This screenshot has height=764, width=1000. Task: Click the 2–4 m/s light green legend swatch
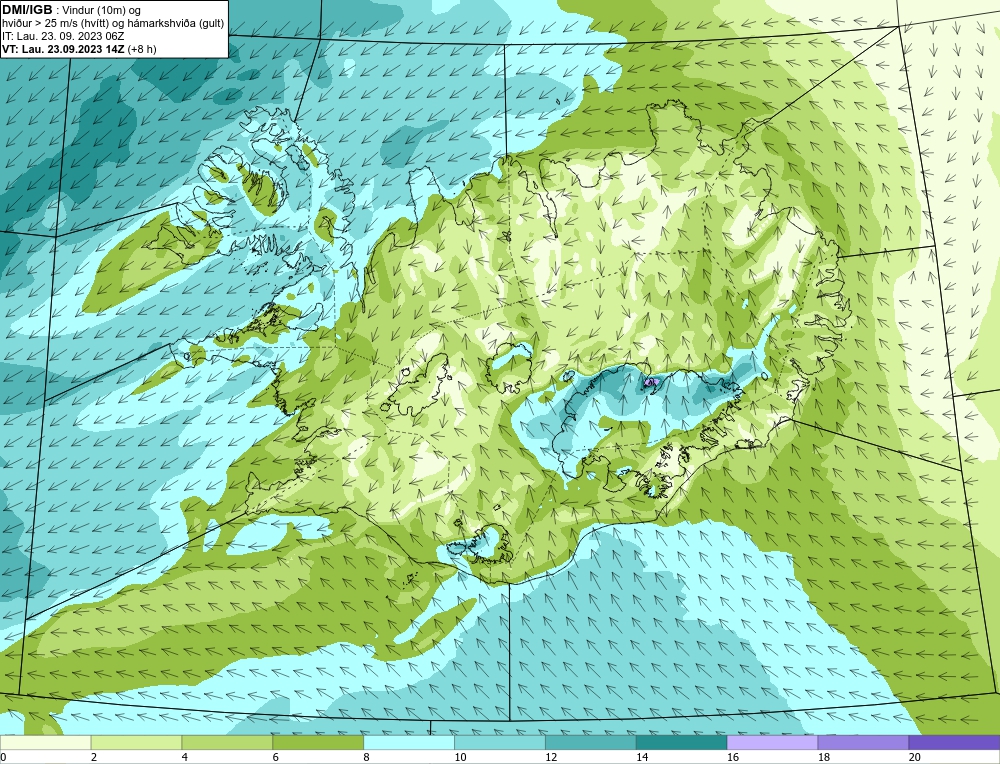pos(136,742)
